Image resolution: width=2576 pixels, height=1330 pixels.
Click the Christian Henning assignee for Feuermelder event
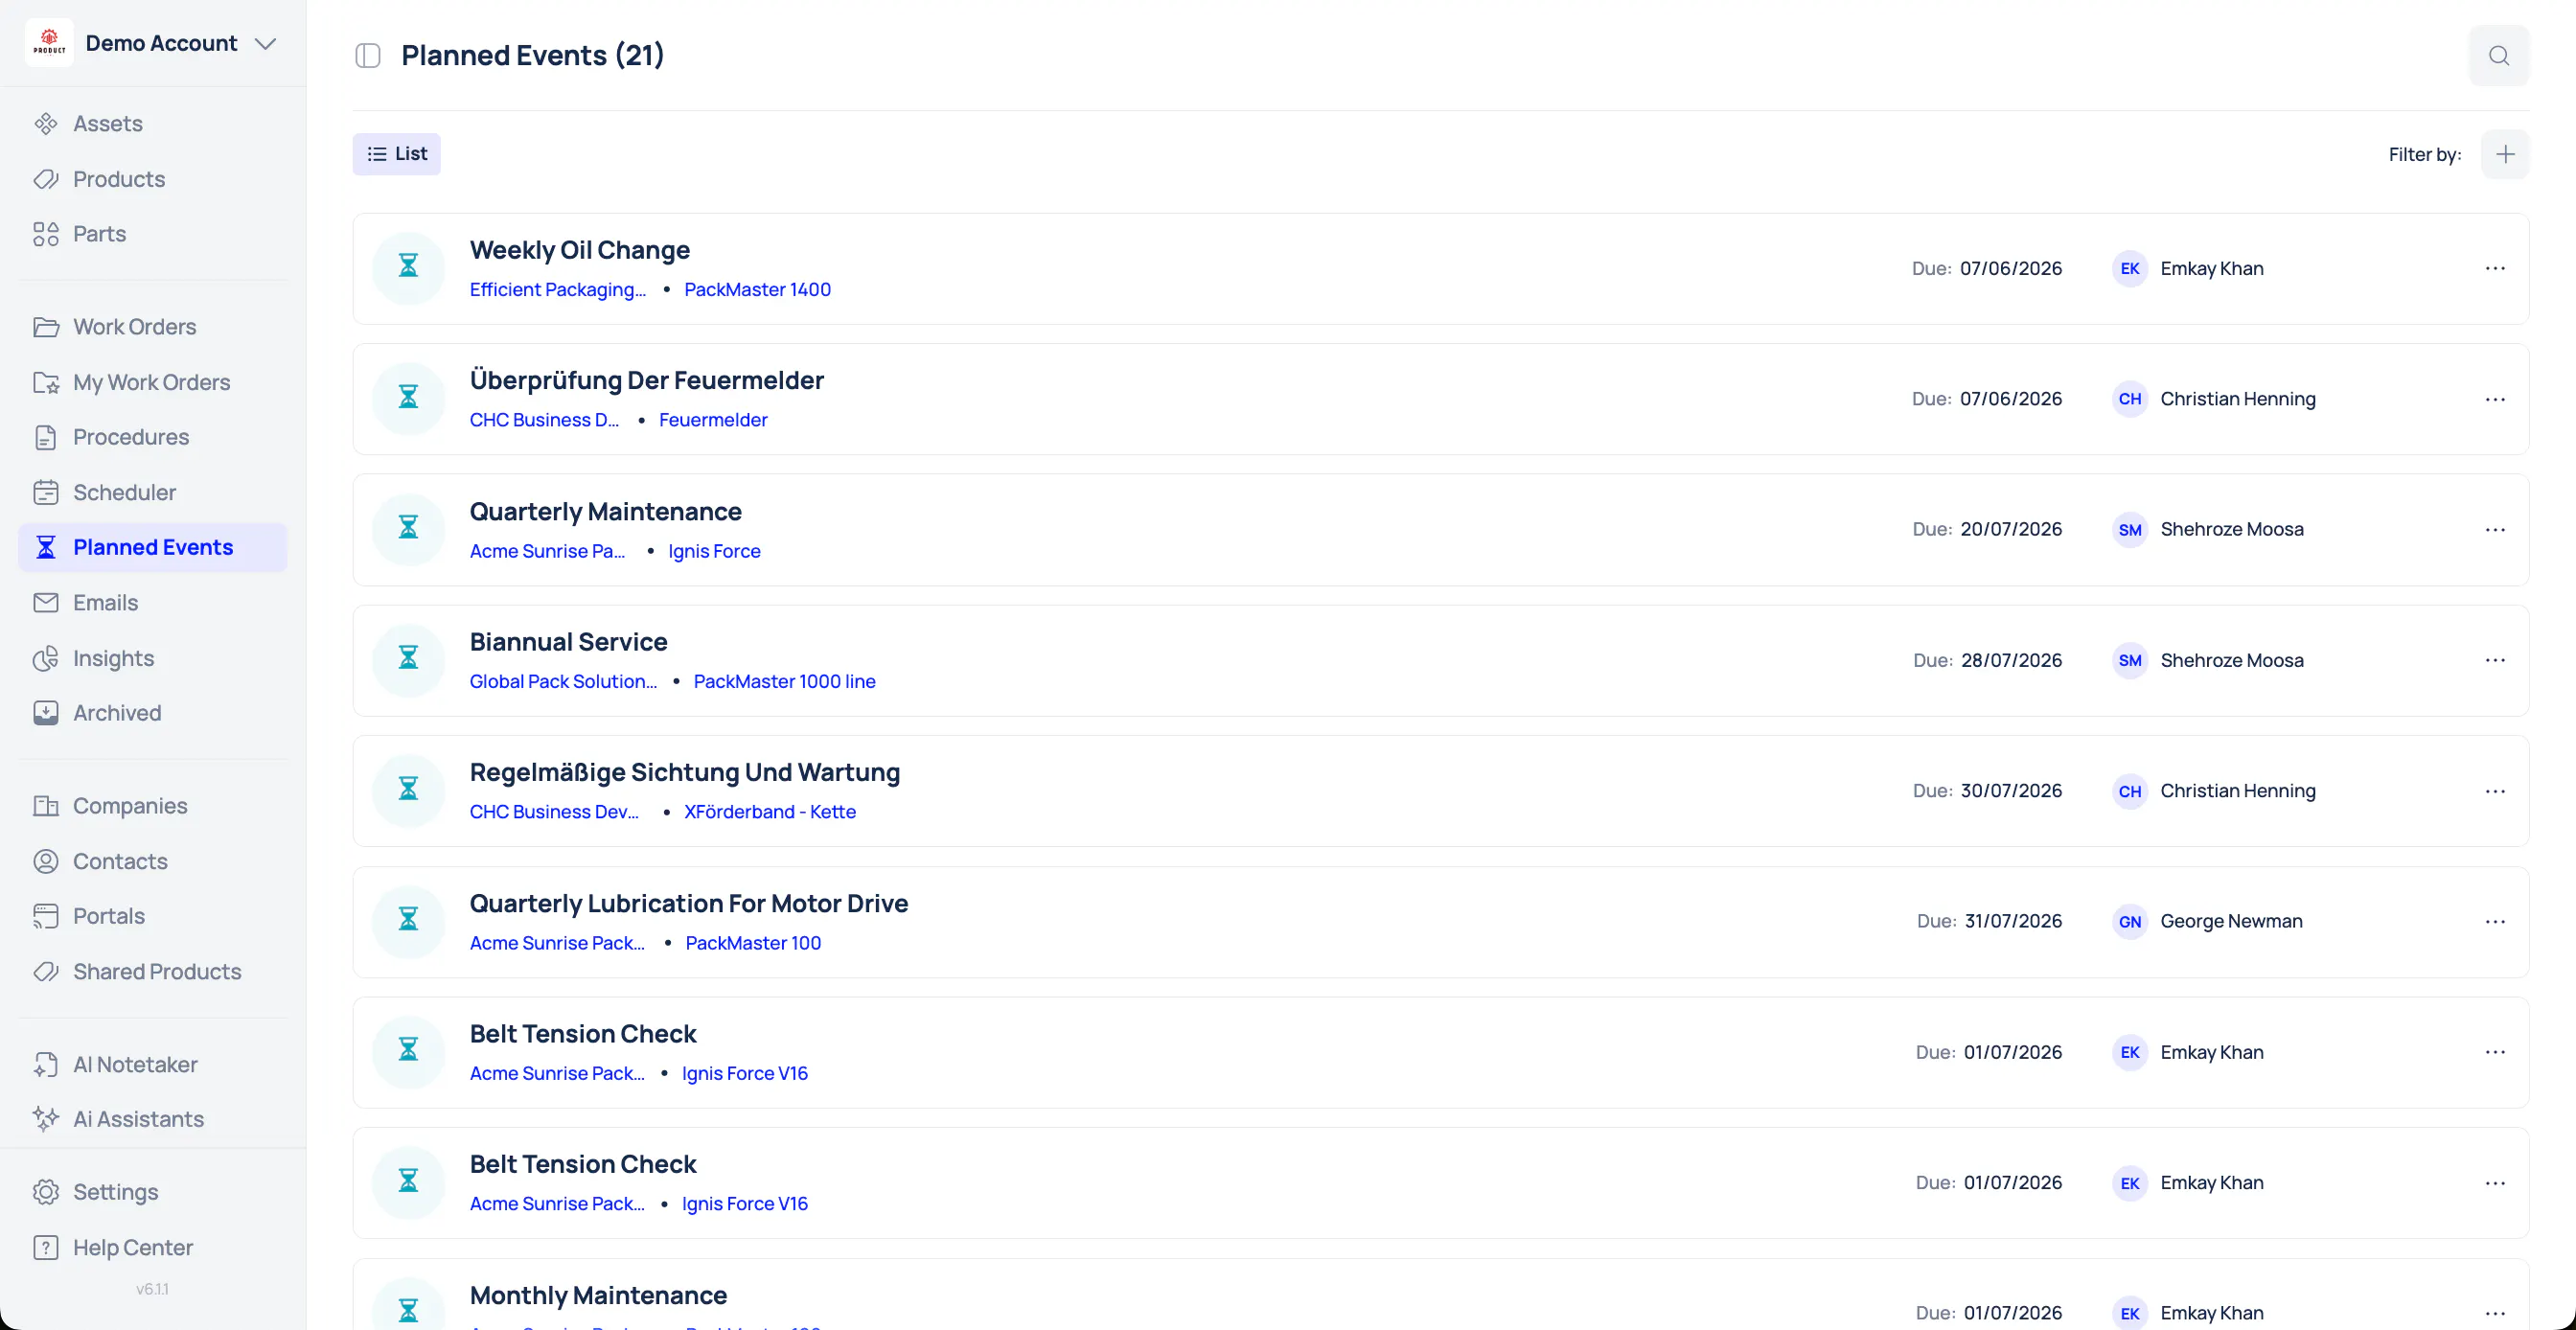pos(2238,399)
